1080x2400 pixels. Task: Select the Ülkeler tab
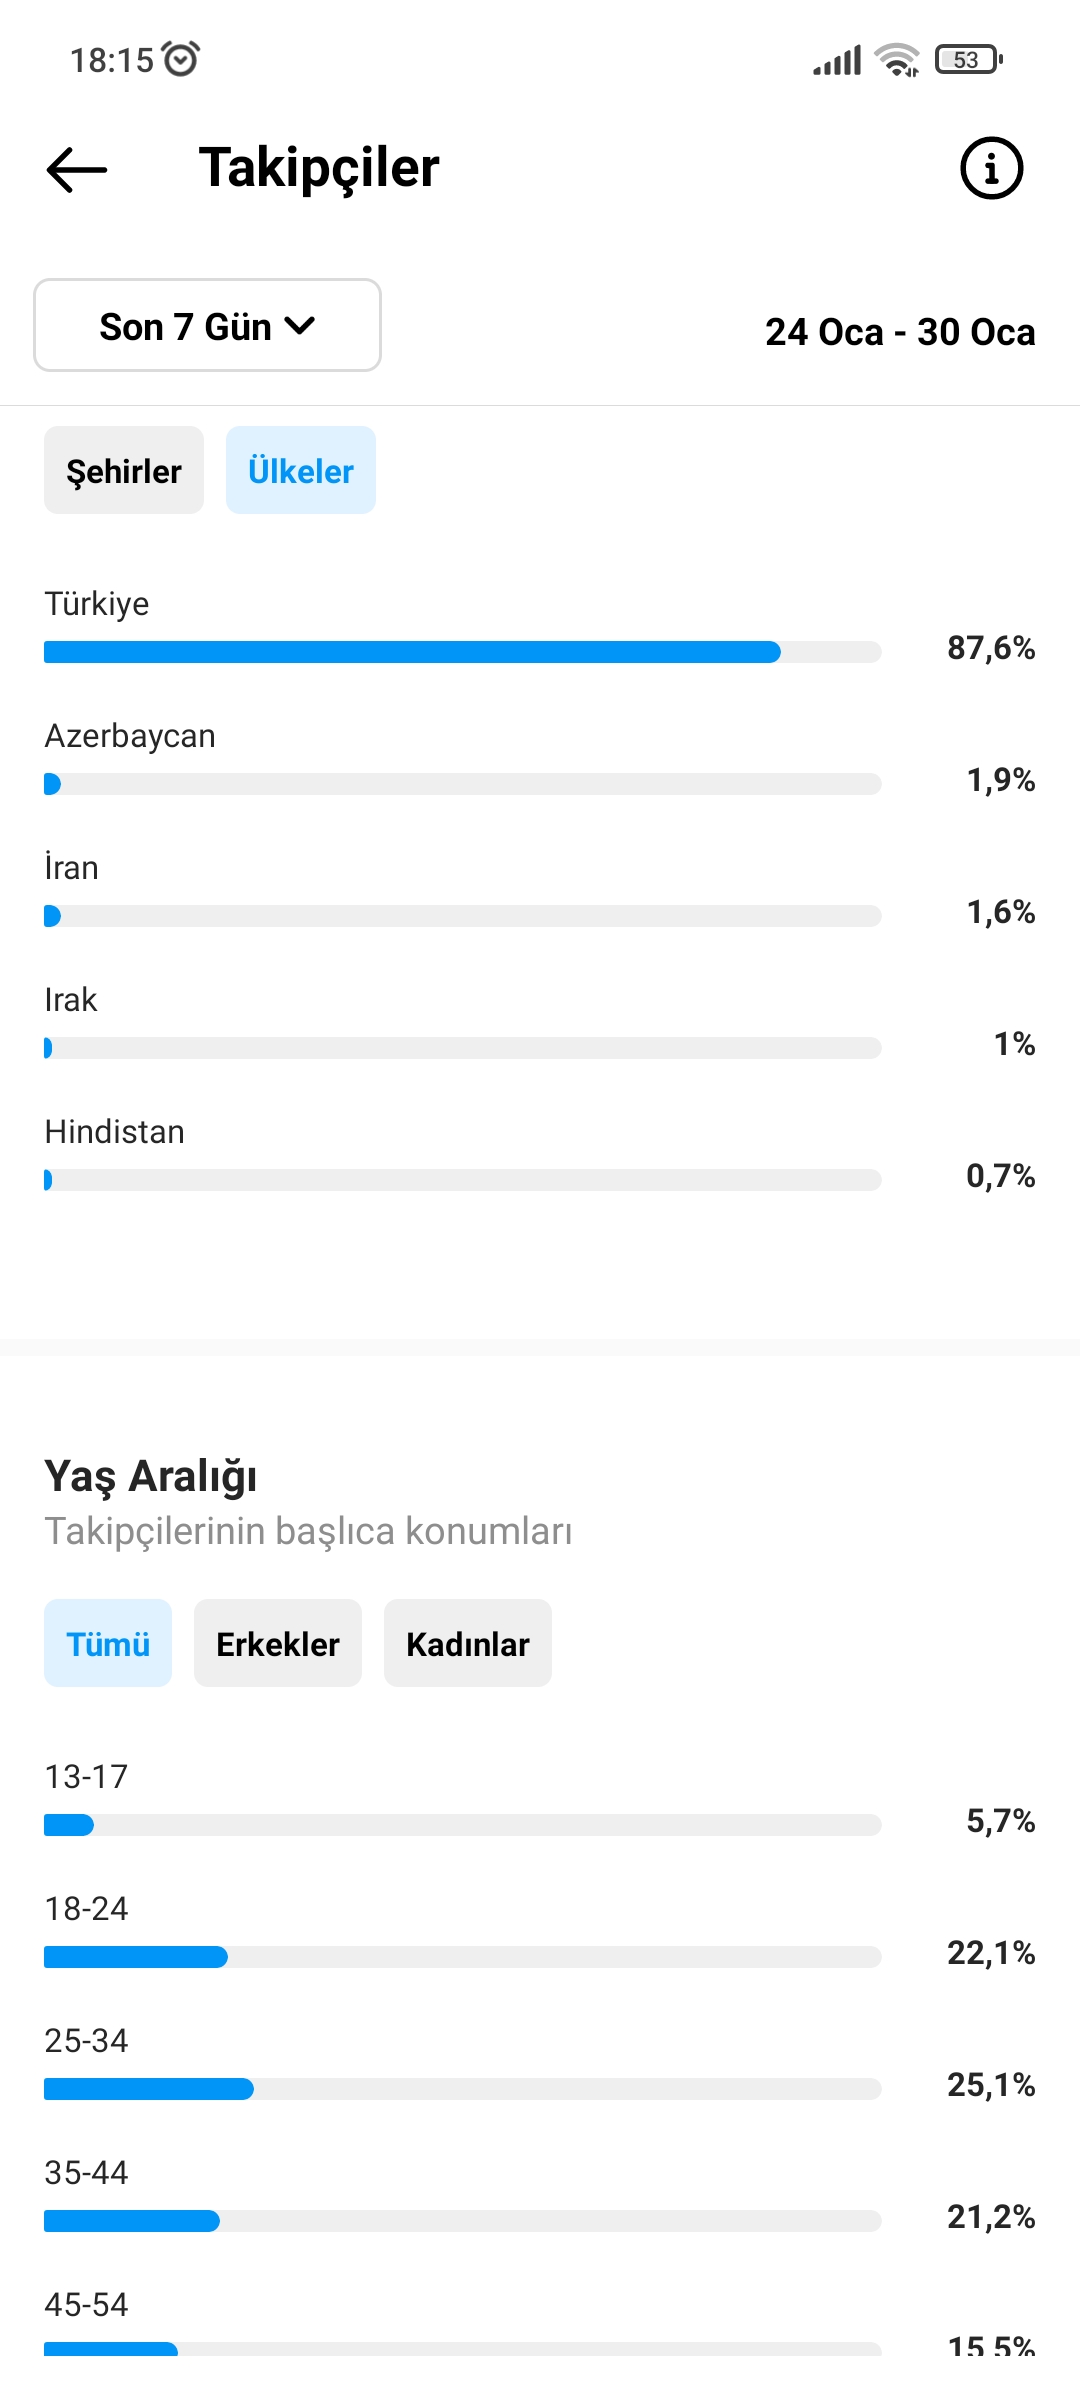pos(301,470)
